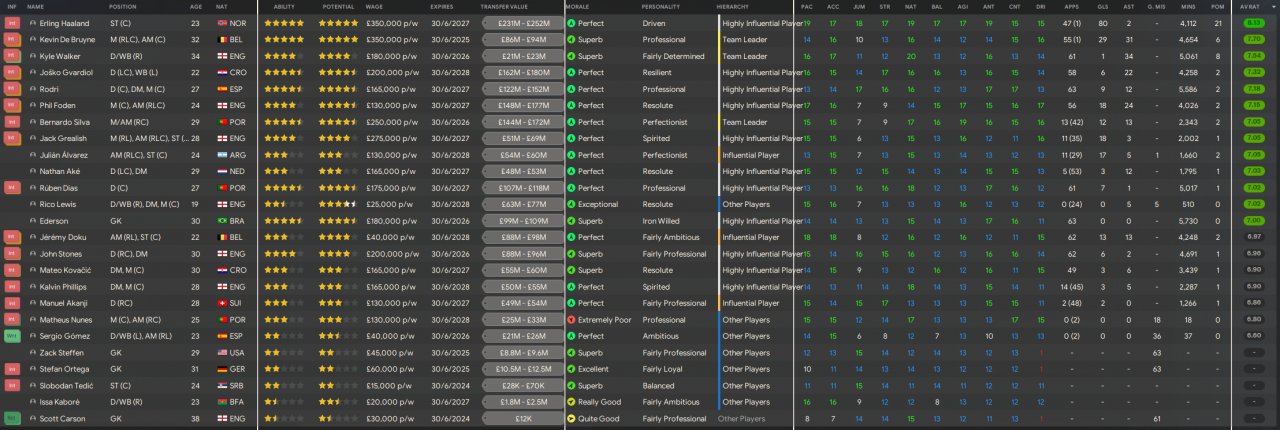Click the person icon beside Nathan Aké
Screen dimensions: 1280x430
point(32,171)
